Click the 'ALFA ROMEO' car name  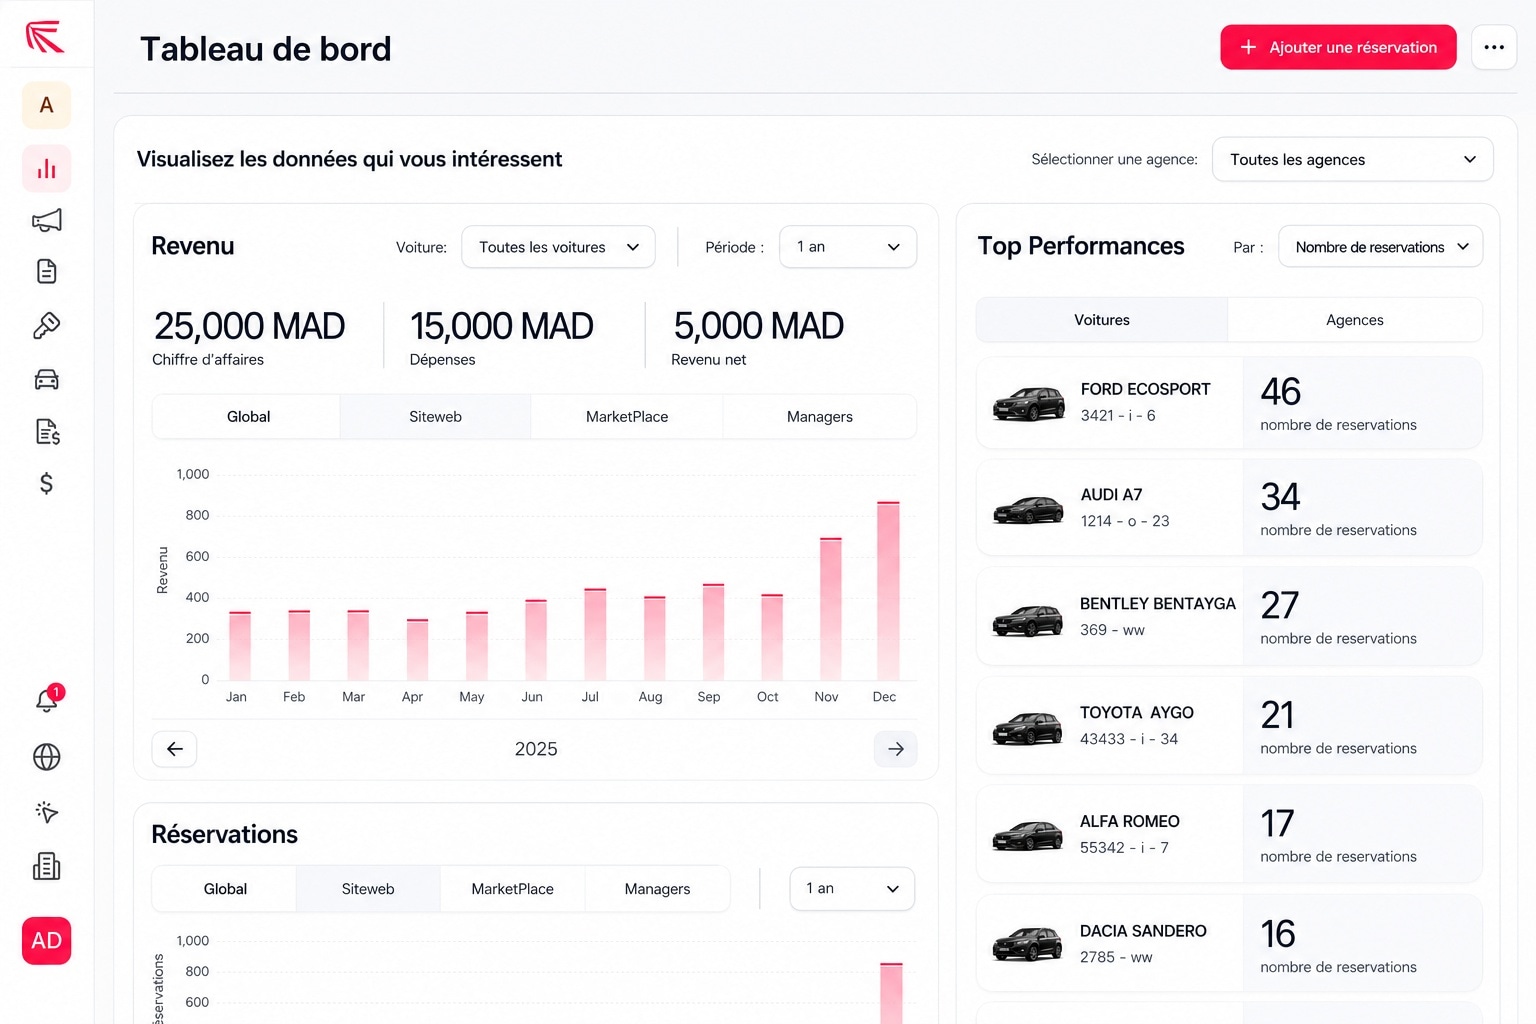click(1130, 822)
